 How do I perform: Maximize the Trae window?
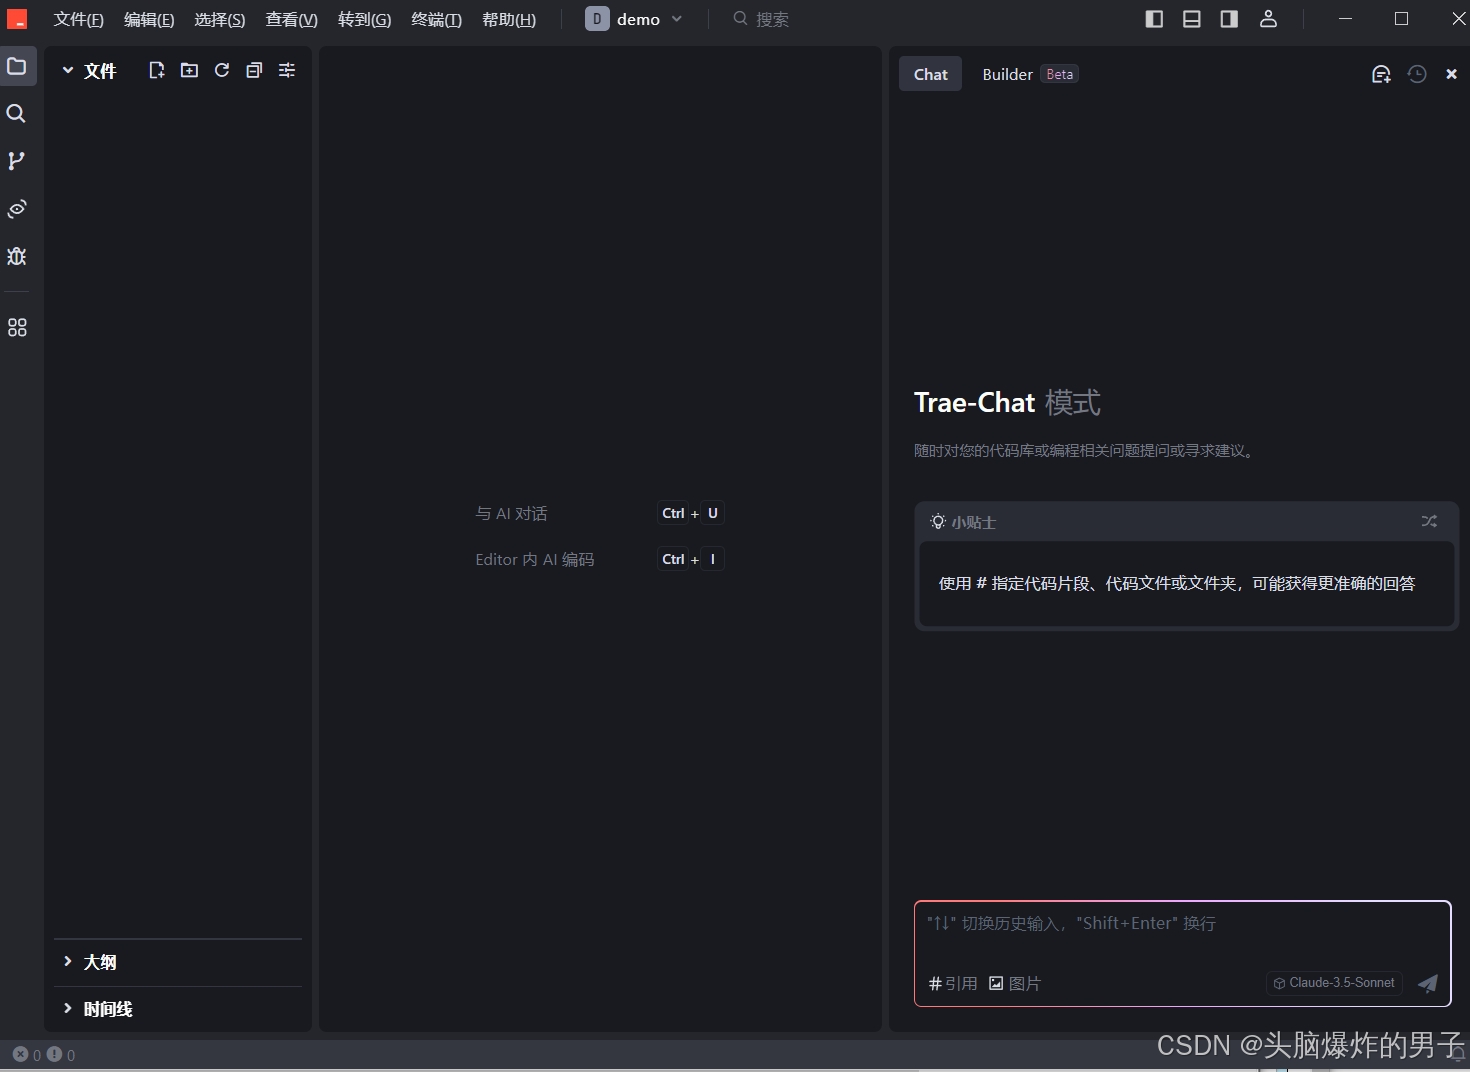[1401, 19]
